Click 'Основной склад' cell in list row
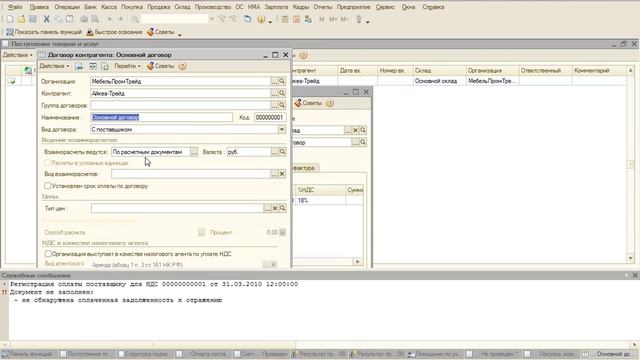 coord(439,81)
